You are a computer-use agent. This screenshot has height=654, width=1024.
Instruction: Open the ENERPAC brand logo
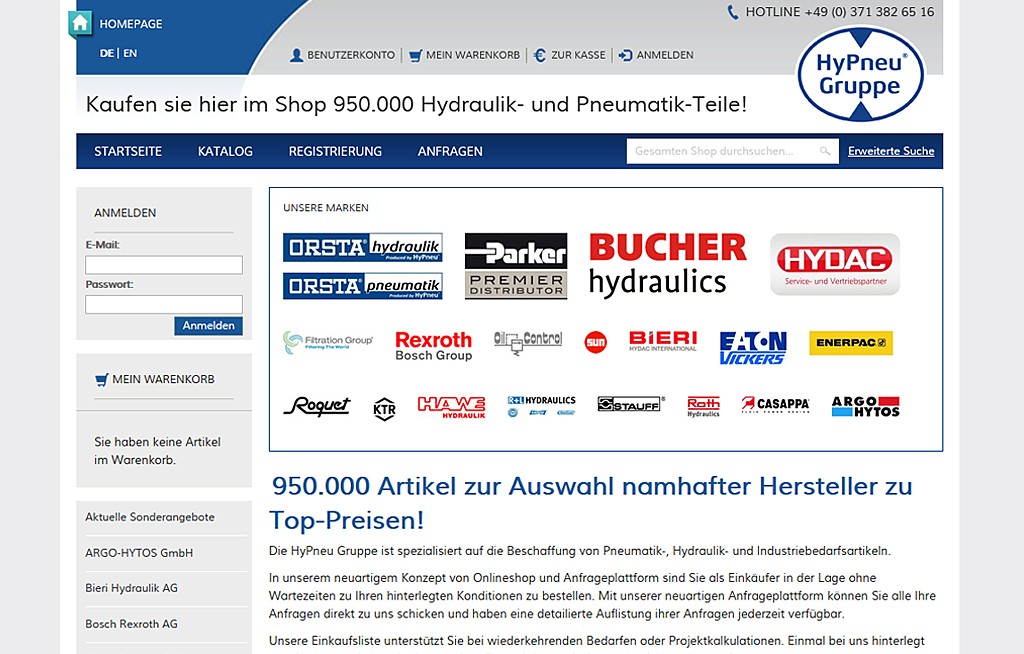click(x=850, y=343)
